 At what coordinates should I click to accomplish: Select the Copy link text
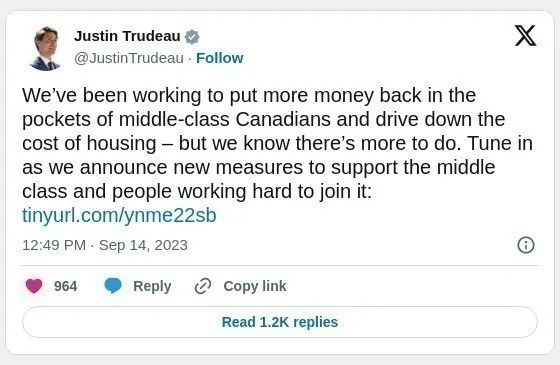pyautogui.click(x=255, y=286)
